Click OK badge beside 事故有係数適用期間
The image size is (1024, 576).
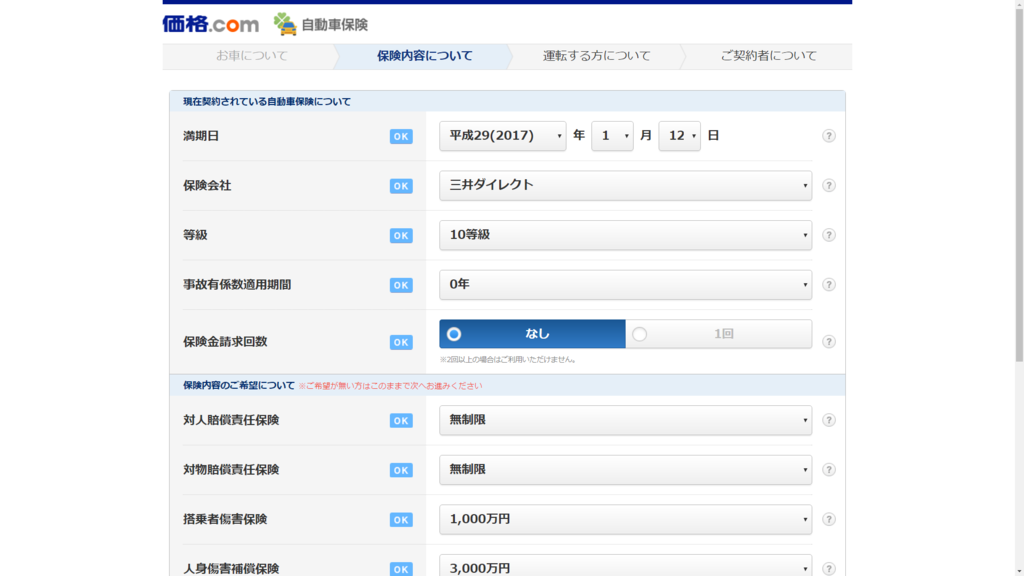point(401,285)
